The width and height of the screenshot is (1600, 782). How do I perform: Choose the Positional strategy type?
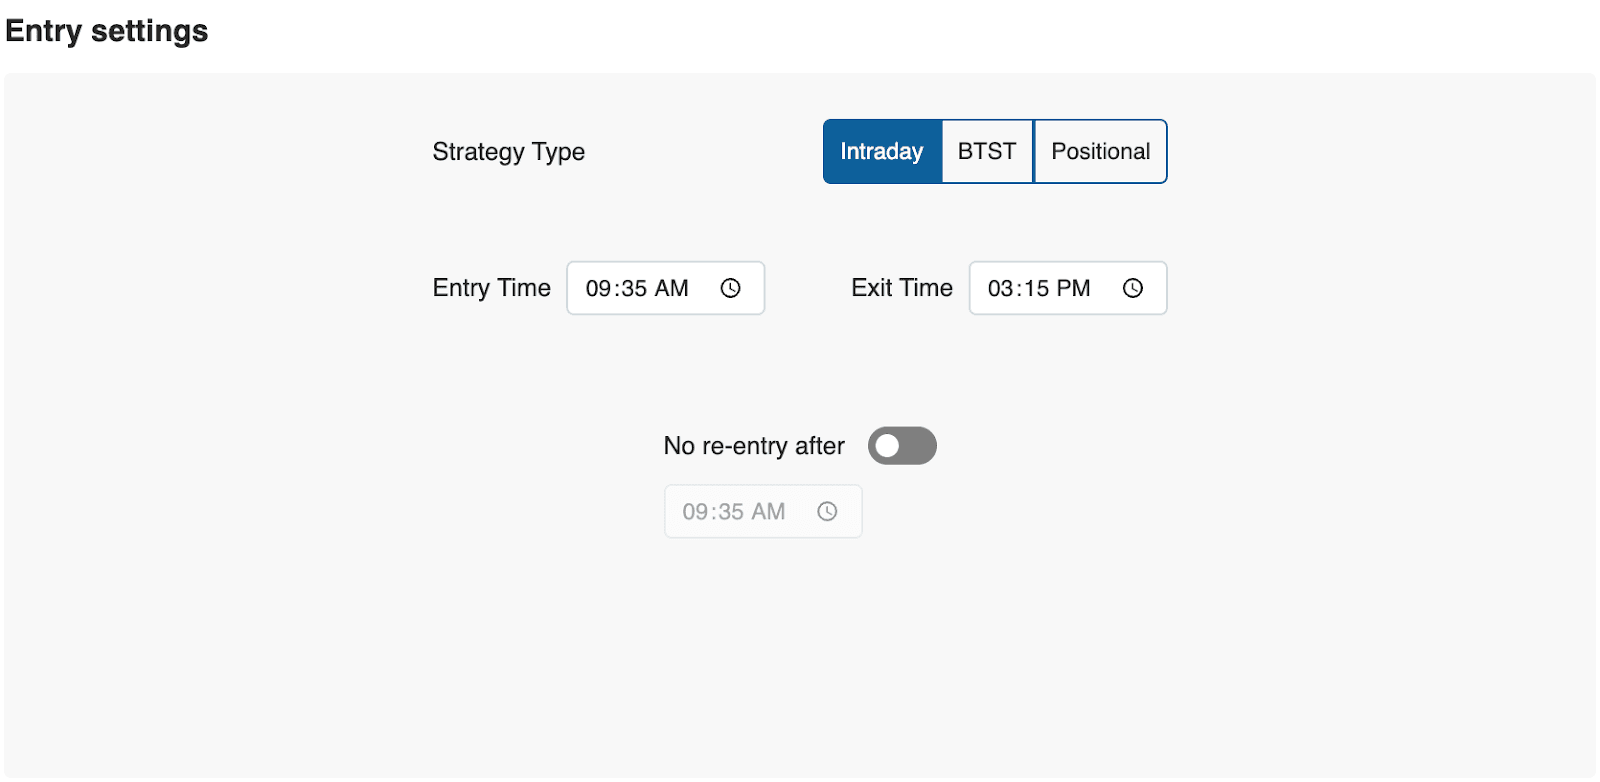(1100, 152)
